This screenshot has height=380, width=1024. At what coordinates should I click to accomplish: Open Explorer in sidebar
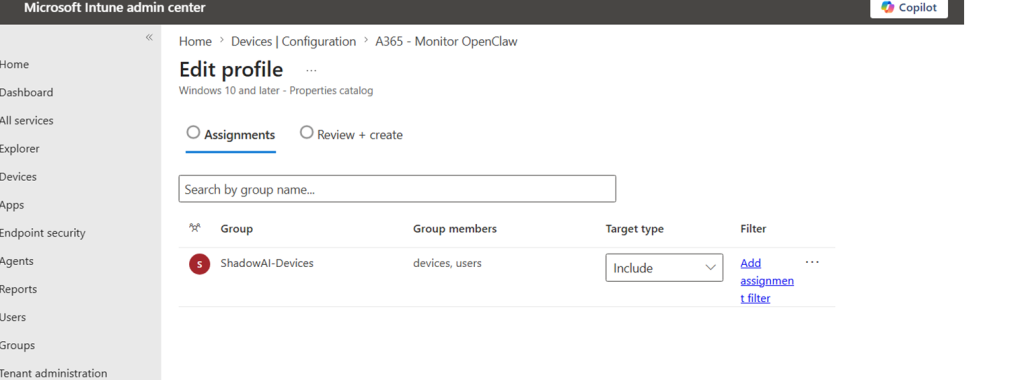point(20,149)
